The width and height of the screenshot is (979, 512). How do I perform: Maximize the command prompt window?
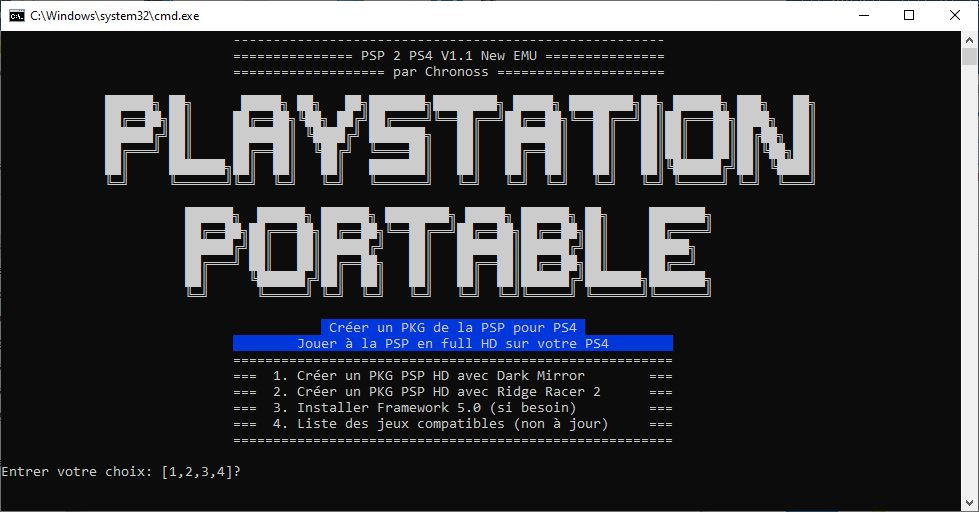pyautogui.click(x=909, y=15)
